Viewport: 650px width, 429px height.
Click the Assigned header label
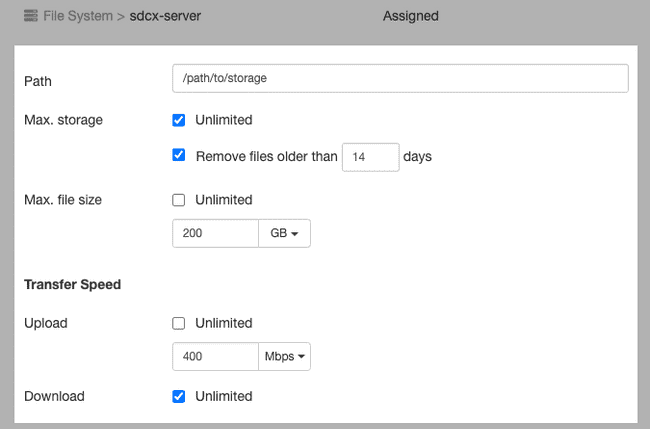point(410,16)
